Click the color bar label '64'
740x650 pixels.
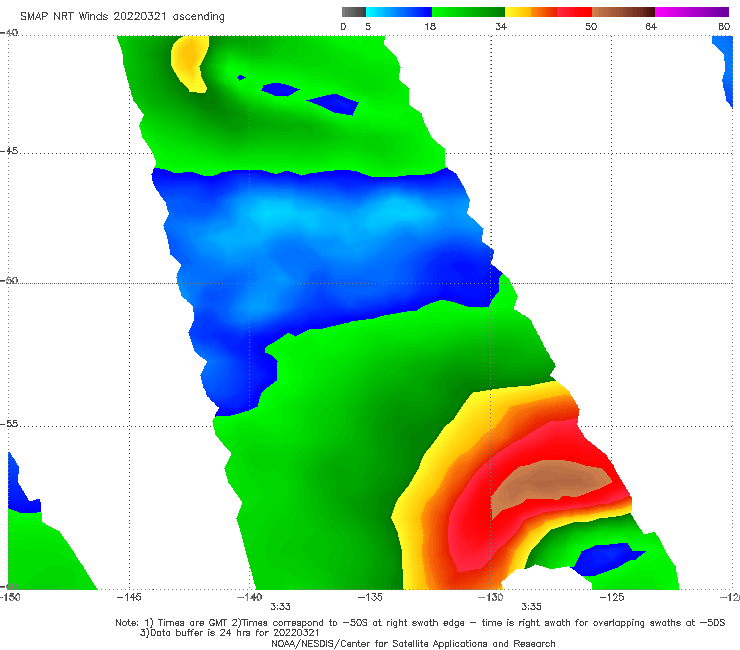click(x=651, y=27)
